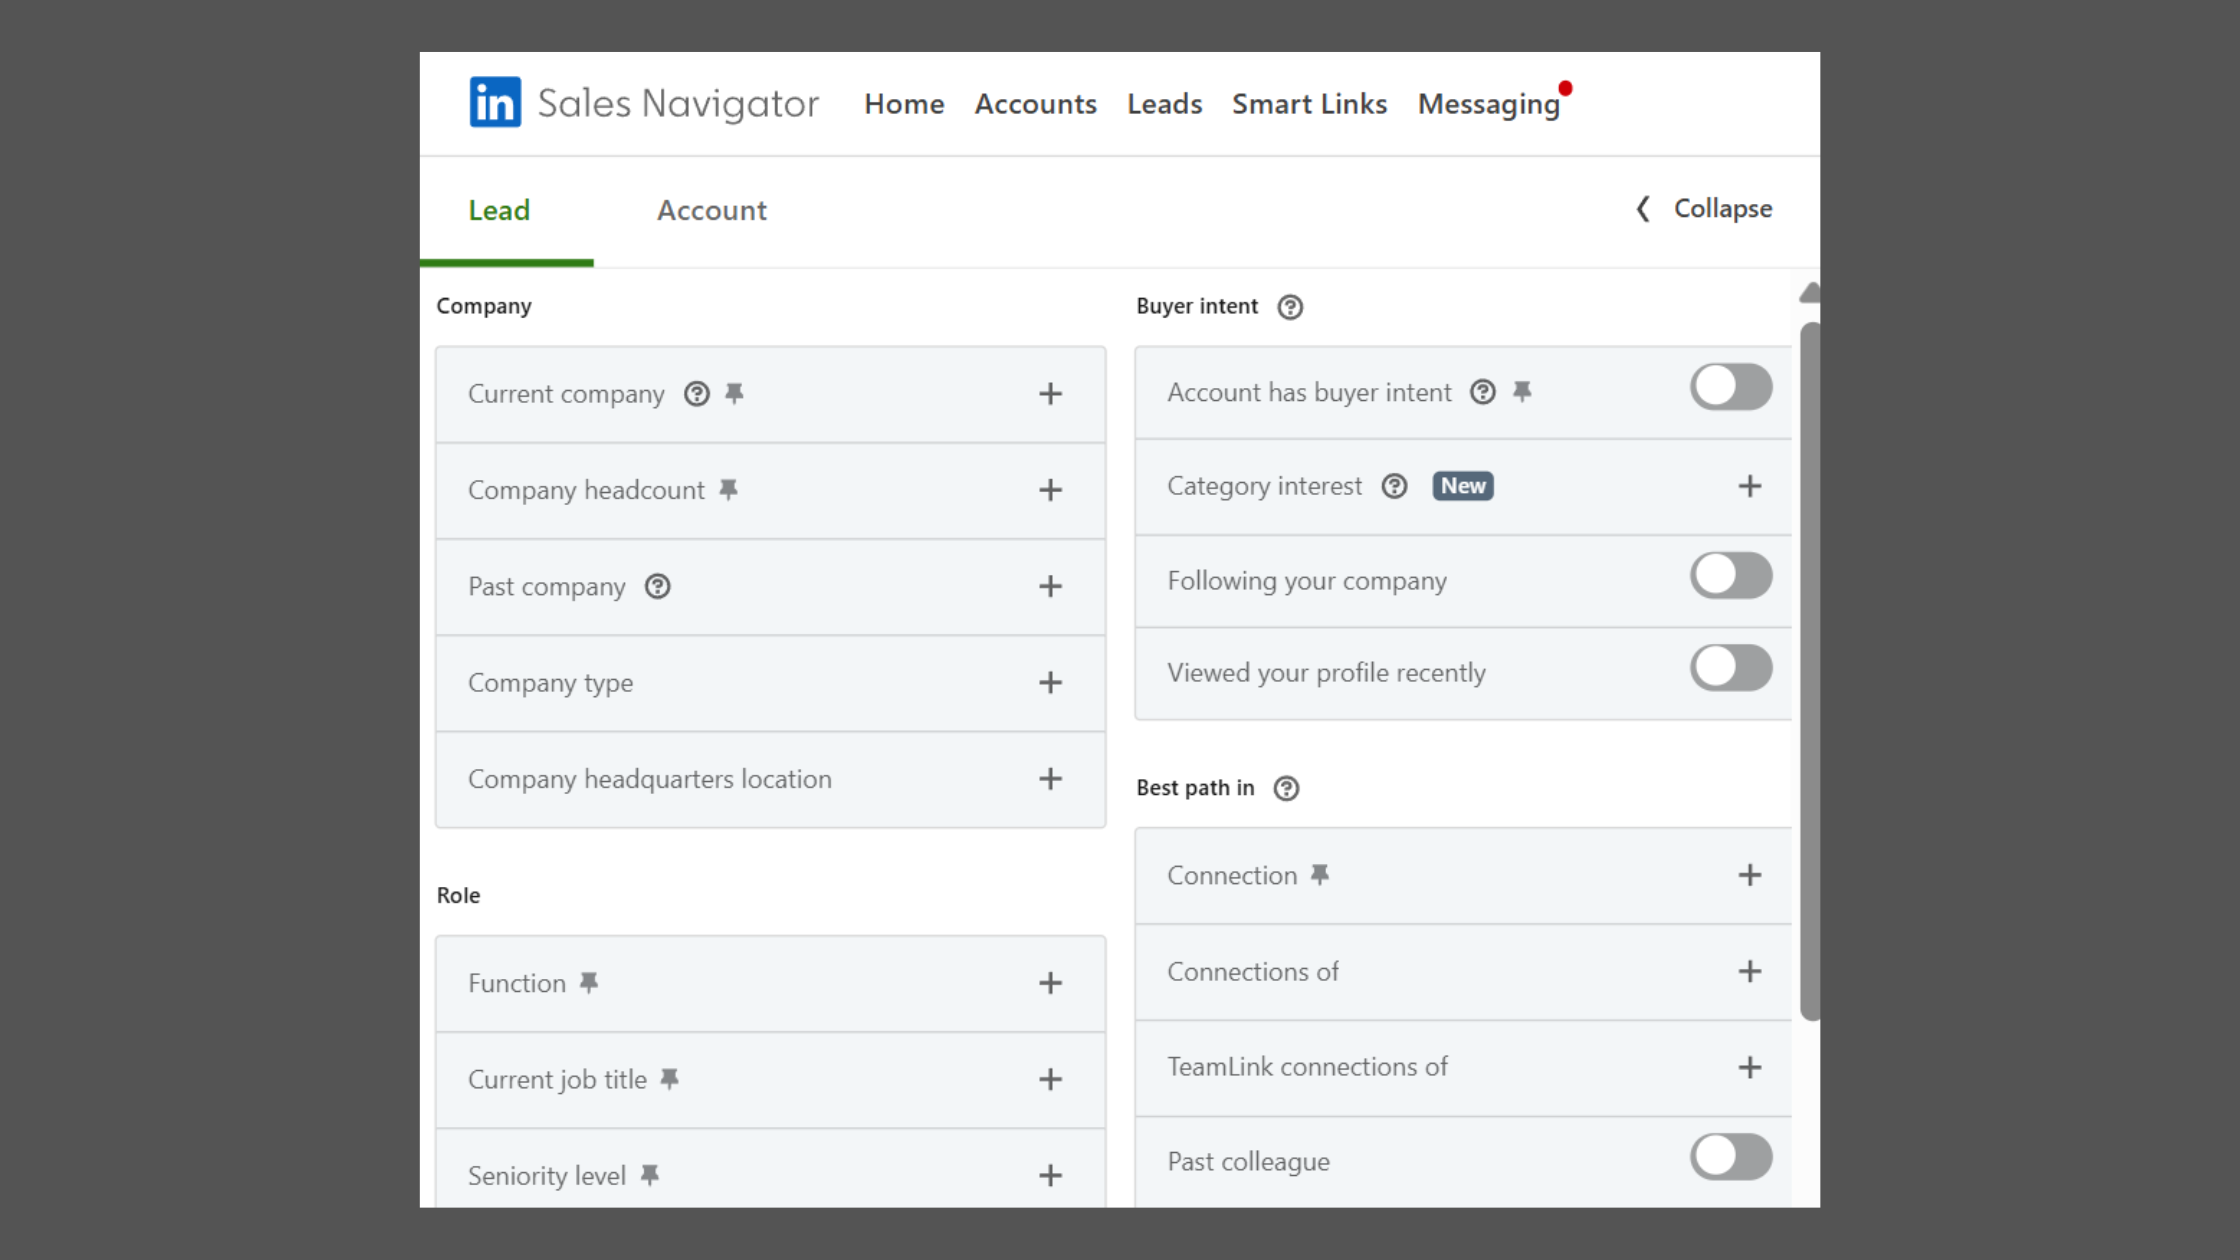Click the Buyer intent heading text
The width and height of the screenshot is (2240, 1260).
(x=1197, y=306)
